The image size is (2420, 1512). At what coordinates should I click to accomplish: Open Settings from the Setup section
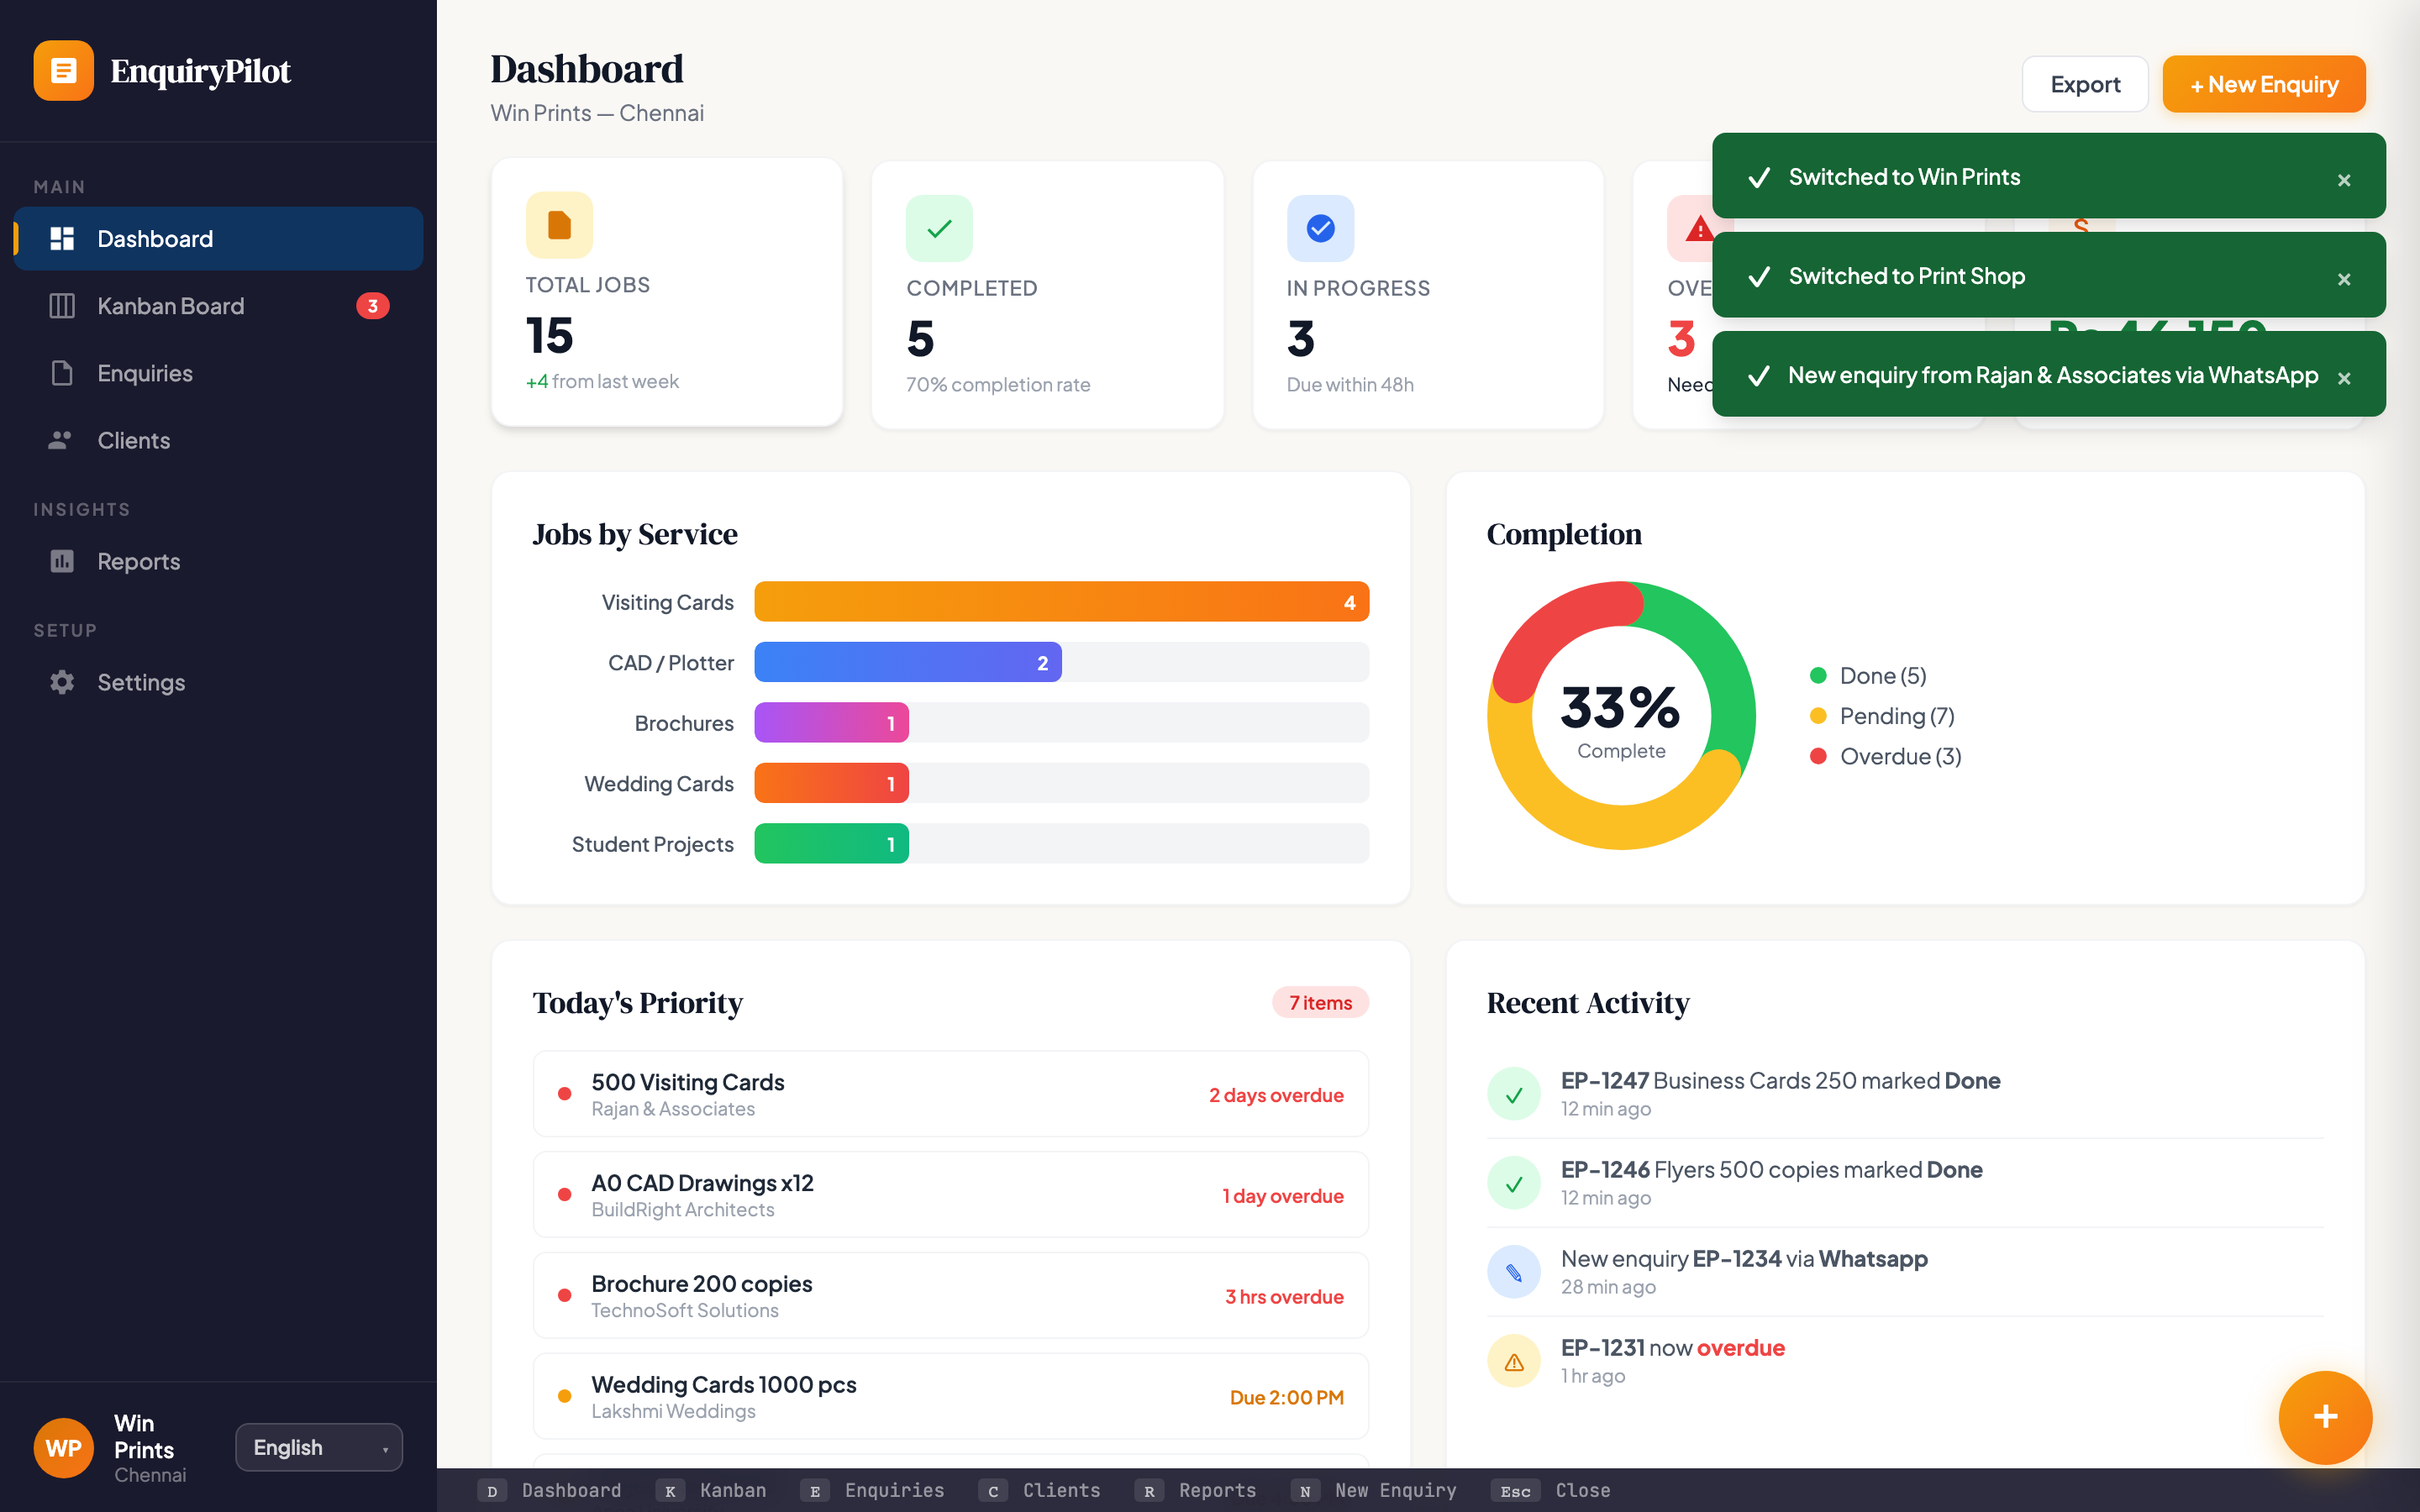pyautogui.click(x=141, y=682)
